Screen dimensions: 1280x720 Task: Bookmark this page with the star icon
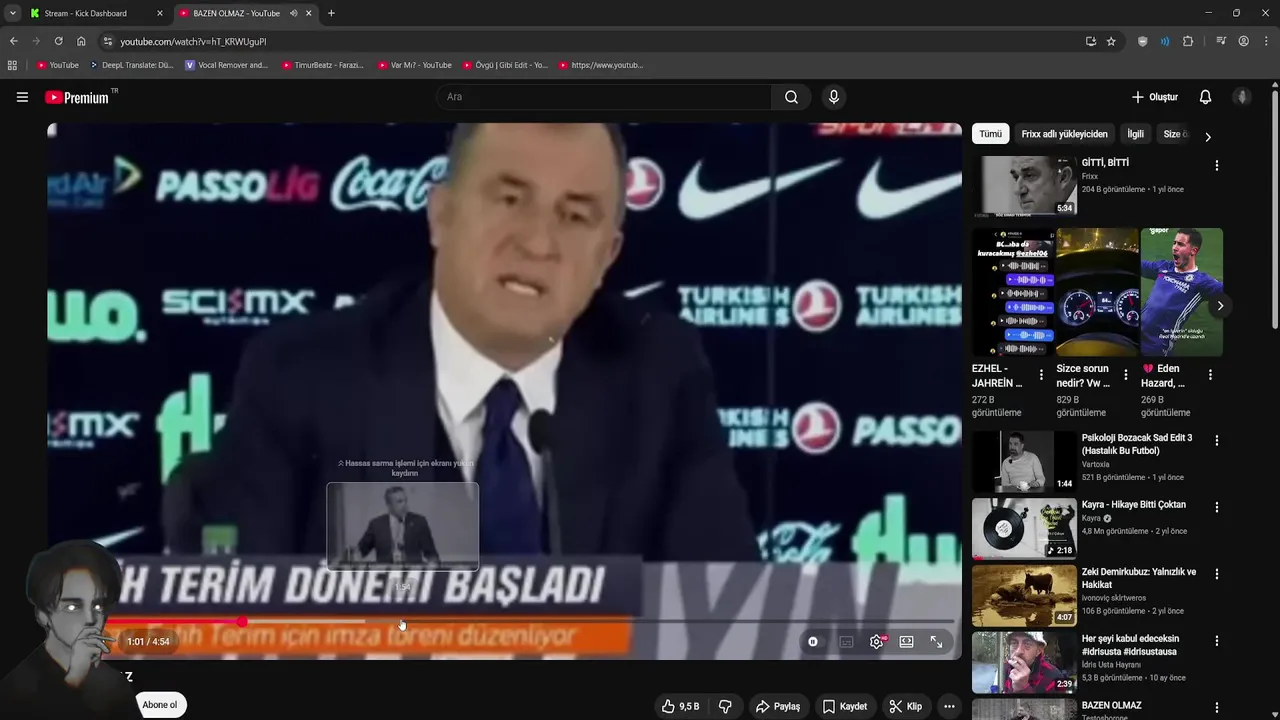coord(1111,41)
